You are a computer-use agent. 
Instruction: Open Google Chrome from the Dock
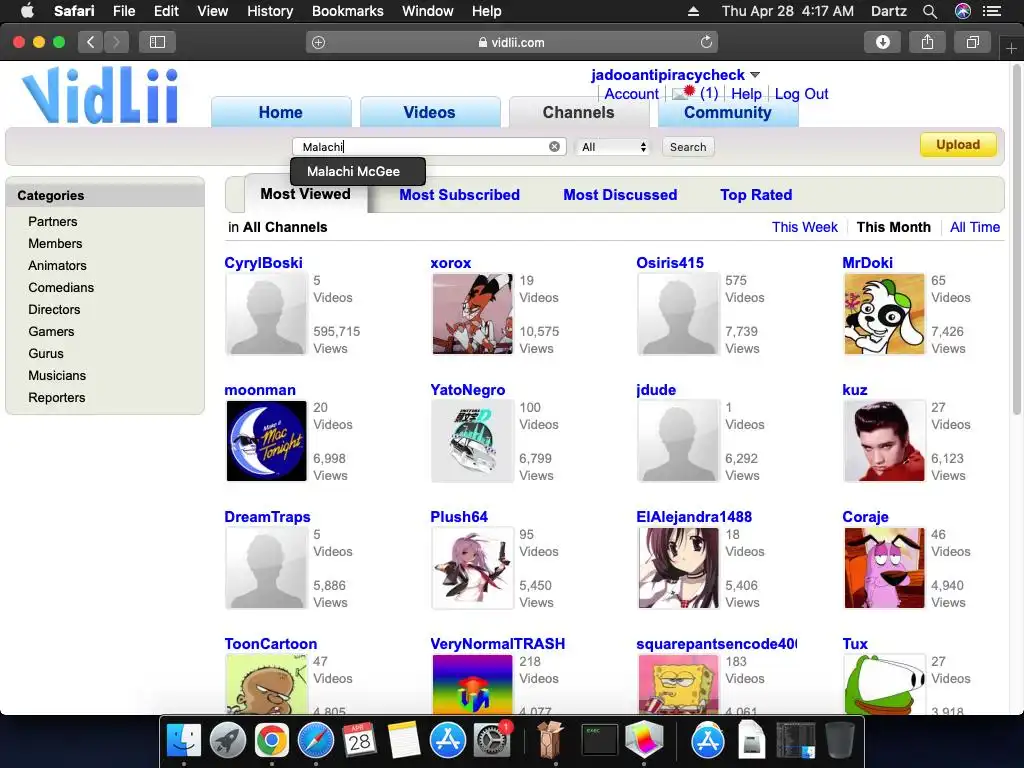(x=272, y=741)
